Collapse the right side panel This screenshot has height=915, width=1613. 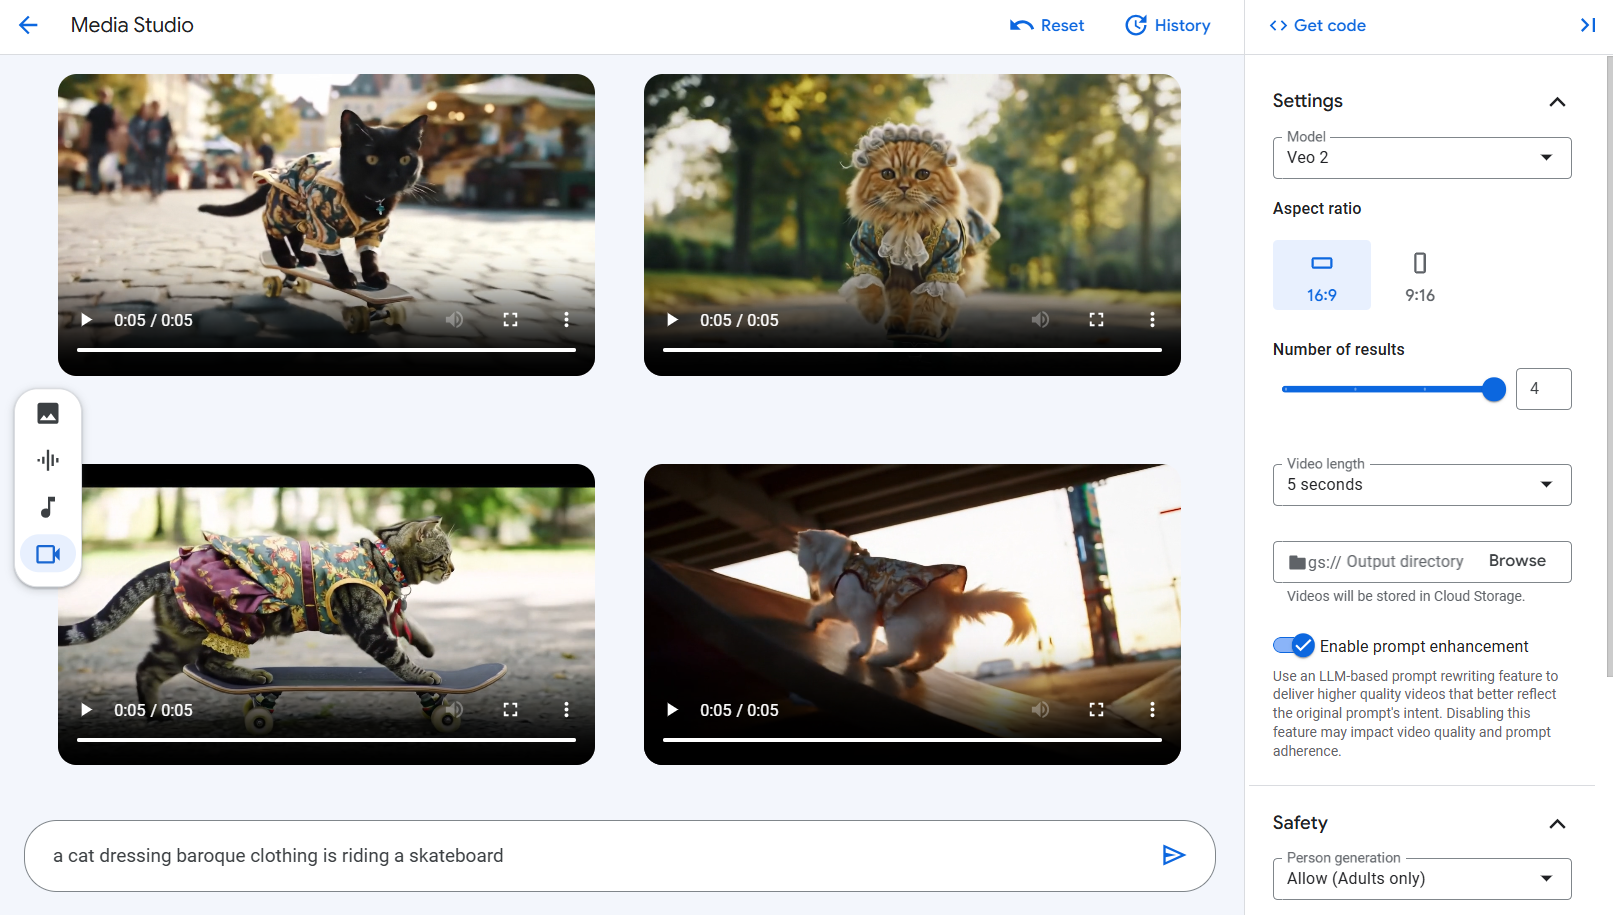1587,25
